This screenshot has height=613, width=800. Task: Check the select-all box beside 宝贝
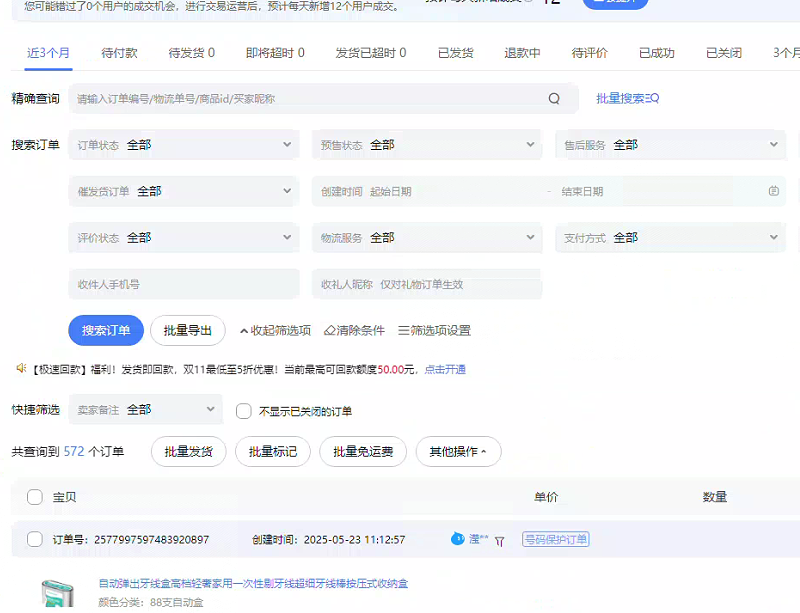coord(35,497)
